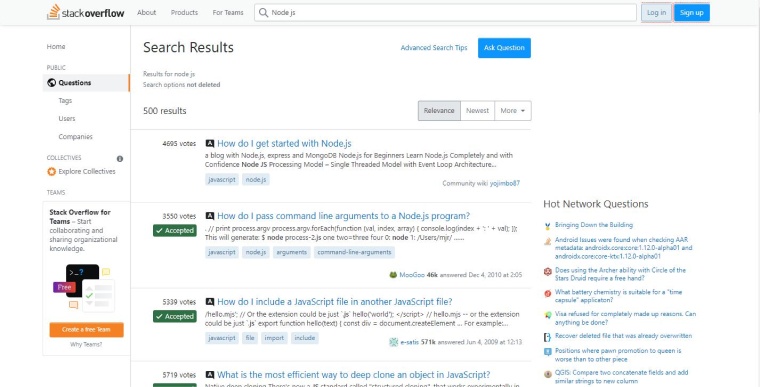Click the Ask Question button
This screenshot has height=387, width=760.
pos(504,48)
